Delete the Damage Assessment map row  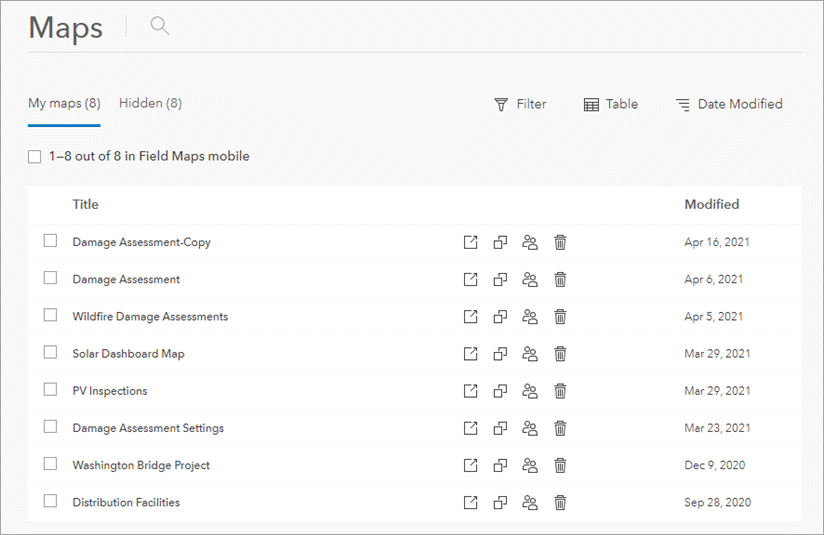560,280
